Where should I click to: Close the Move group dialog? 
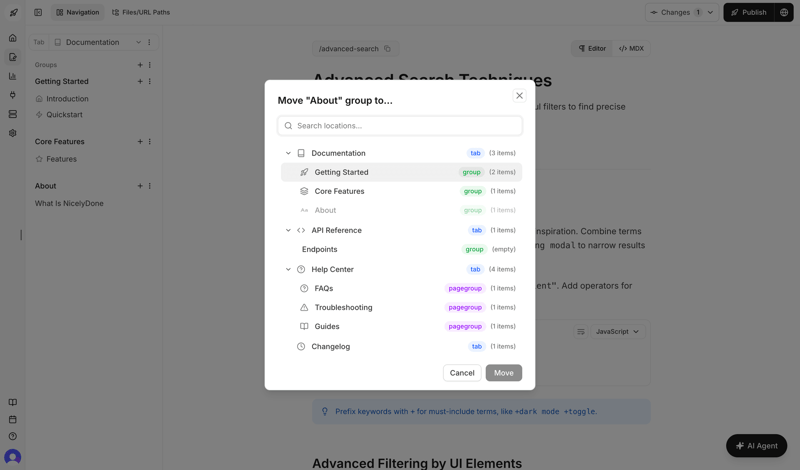(x=519, y=95)
